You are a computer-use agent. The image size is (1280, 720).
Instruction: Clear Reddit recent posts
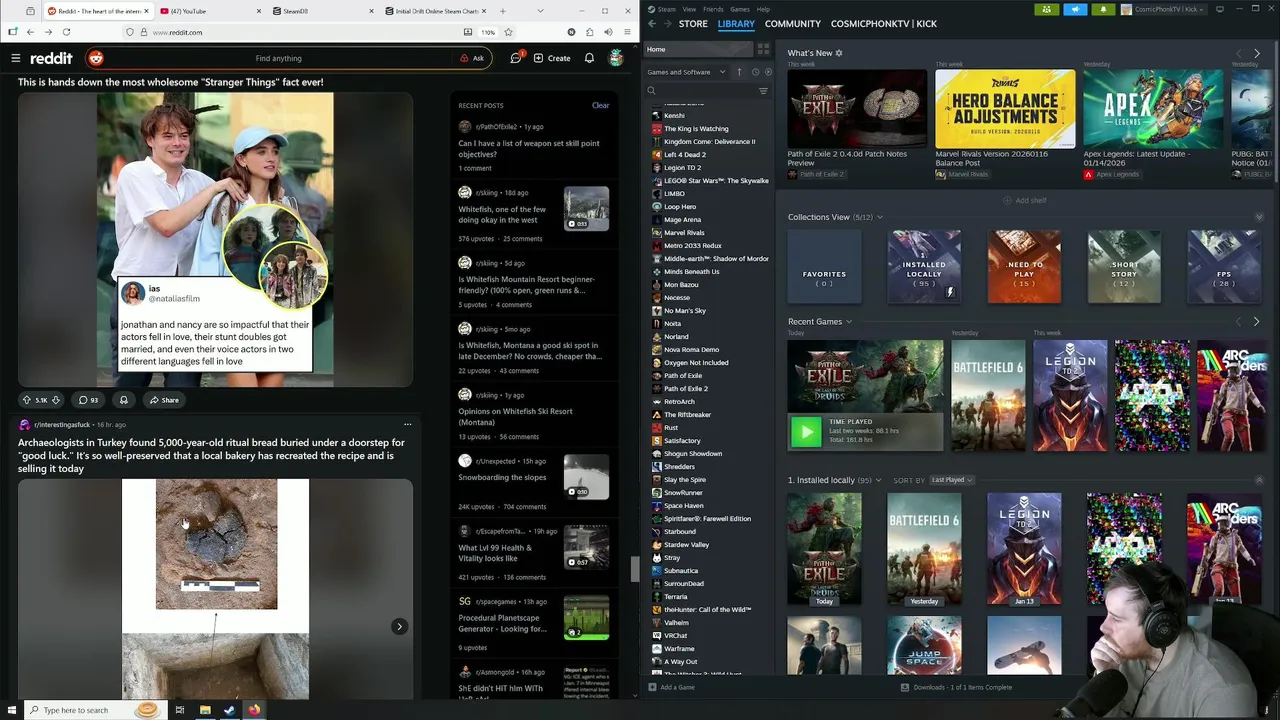pos(600,105)
